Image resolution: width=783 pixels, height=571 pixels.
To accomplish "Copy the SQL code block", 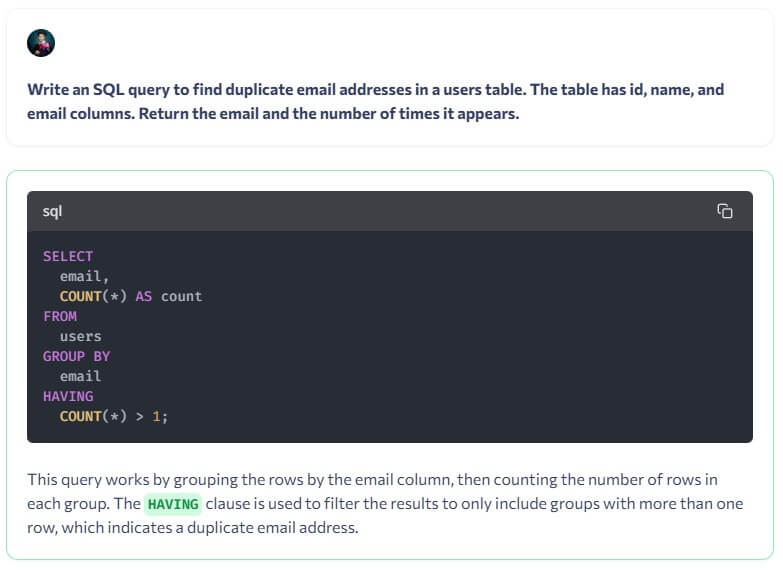I will tap(725, 211).
